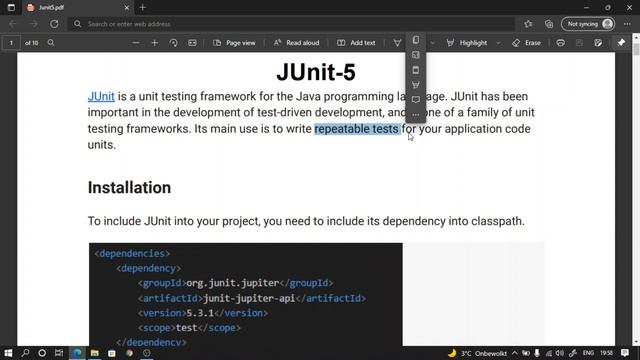The width and height of the screenshot is (640, 360).
Task: Start Read aloud
Action: click(x=296, y=42)
